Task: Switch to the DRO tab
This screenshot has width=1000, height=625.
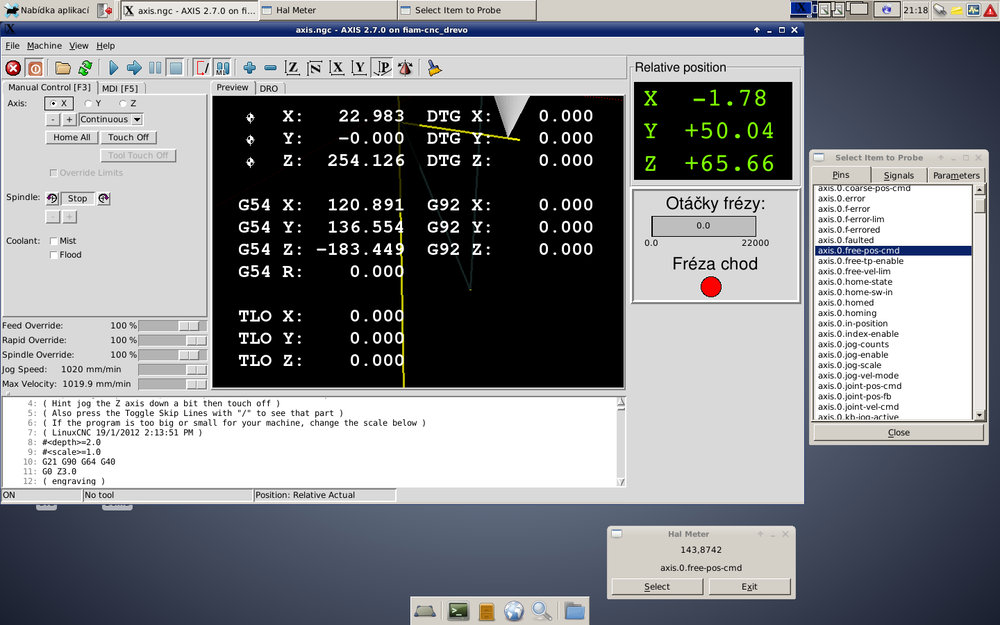Action: [x=268, y=88]
